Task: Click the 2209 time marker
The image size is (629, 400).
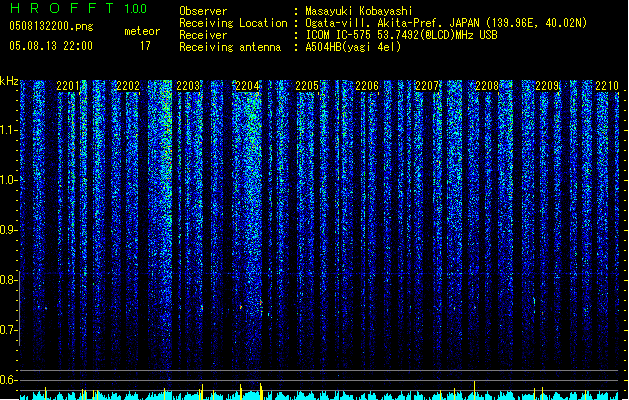Action: point(547,86)
